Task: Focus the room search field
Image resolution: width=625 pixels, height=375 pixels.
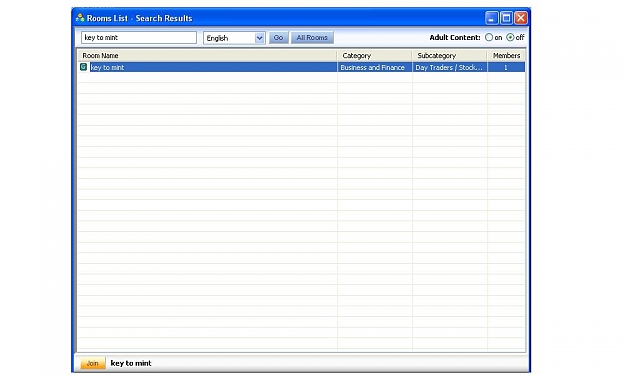Action: coord(139,37)
